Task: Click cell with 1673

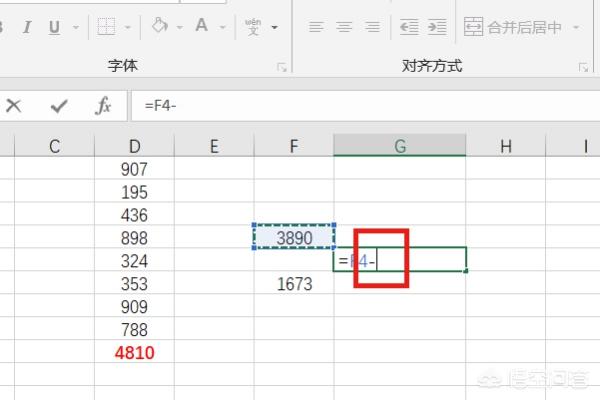Action: [294, 284]
